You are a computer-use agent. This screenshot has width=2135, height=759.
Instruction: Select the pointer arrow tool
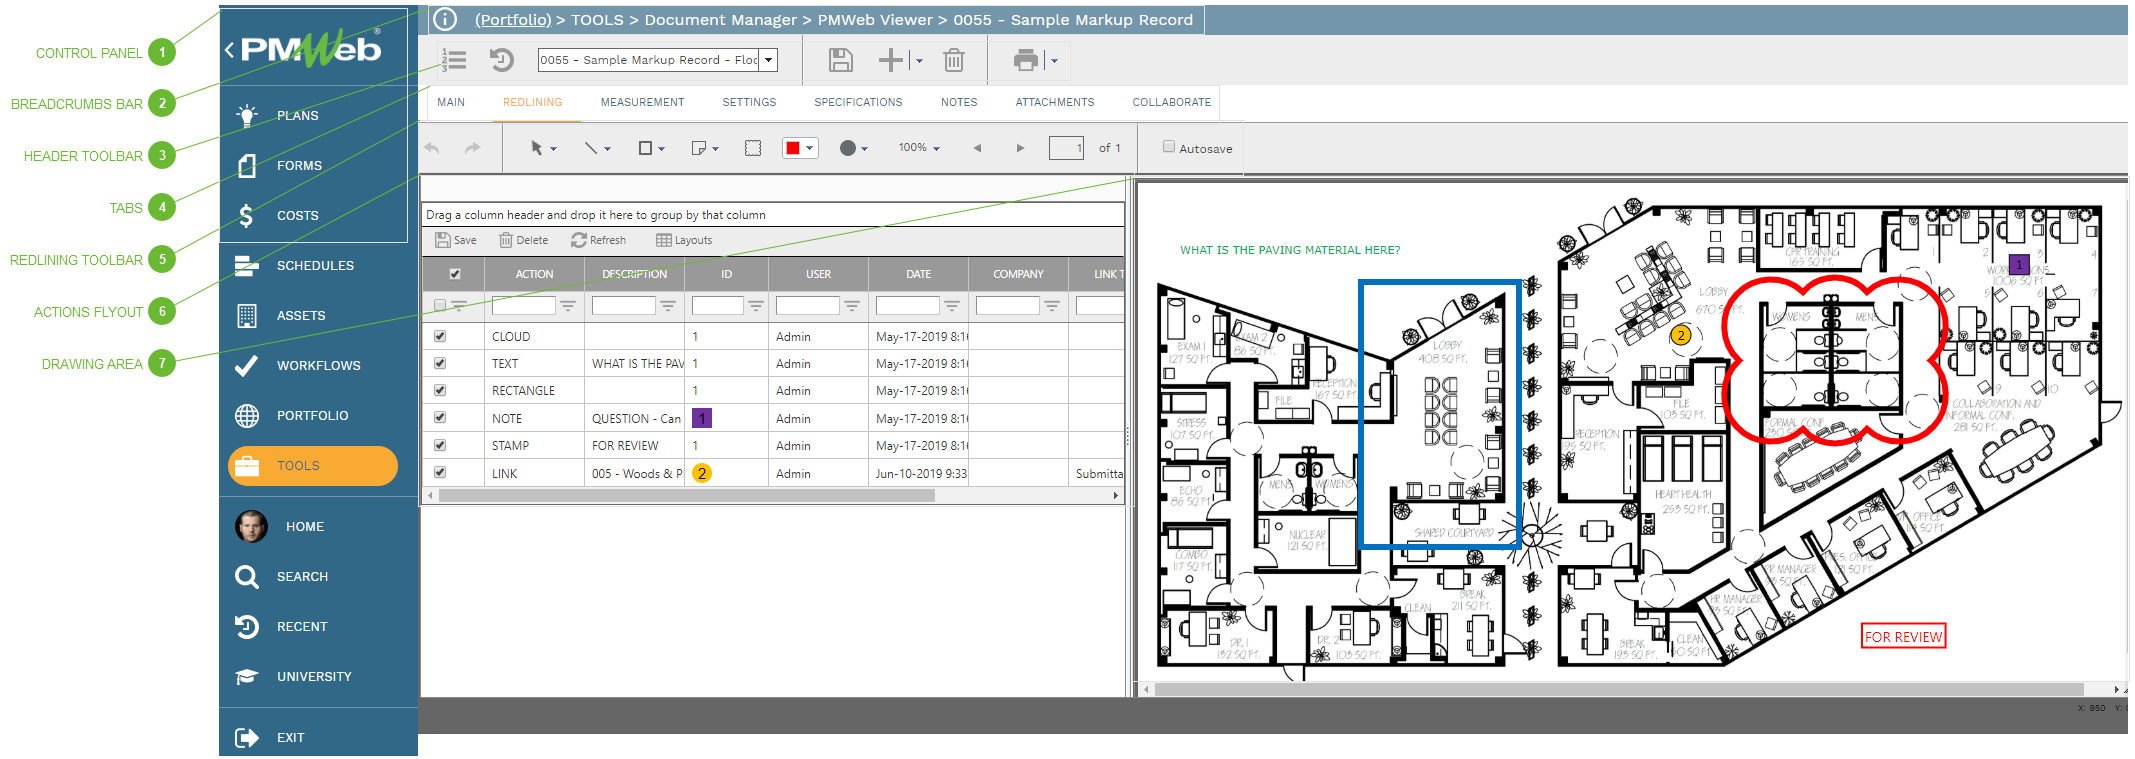(537, 148)
